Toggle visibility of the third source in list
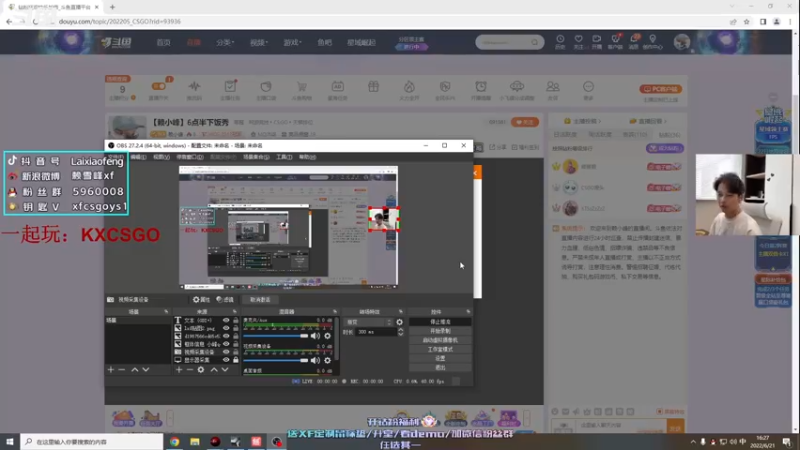Image resolution: width=800 pixels, height=450 pixels. [226, 336]
